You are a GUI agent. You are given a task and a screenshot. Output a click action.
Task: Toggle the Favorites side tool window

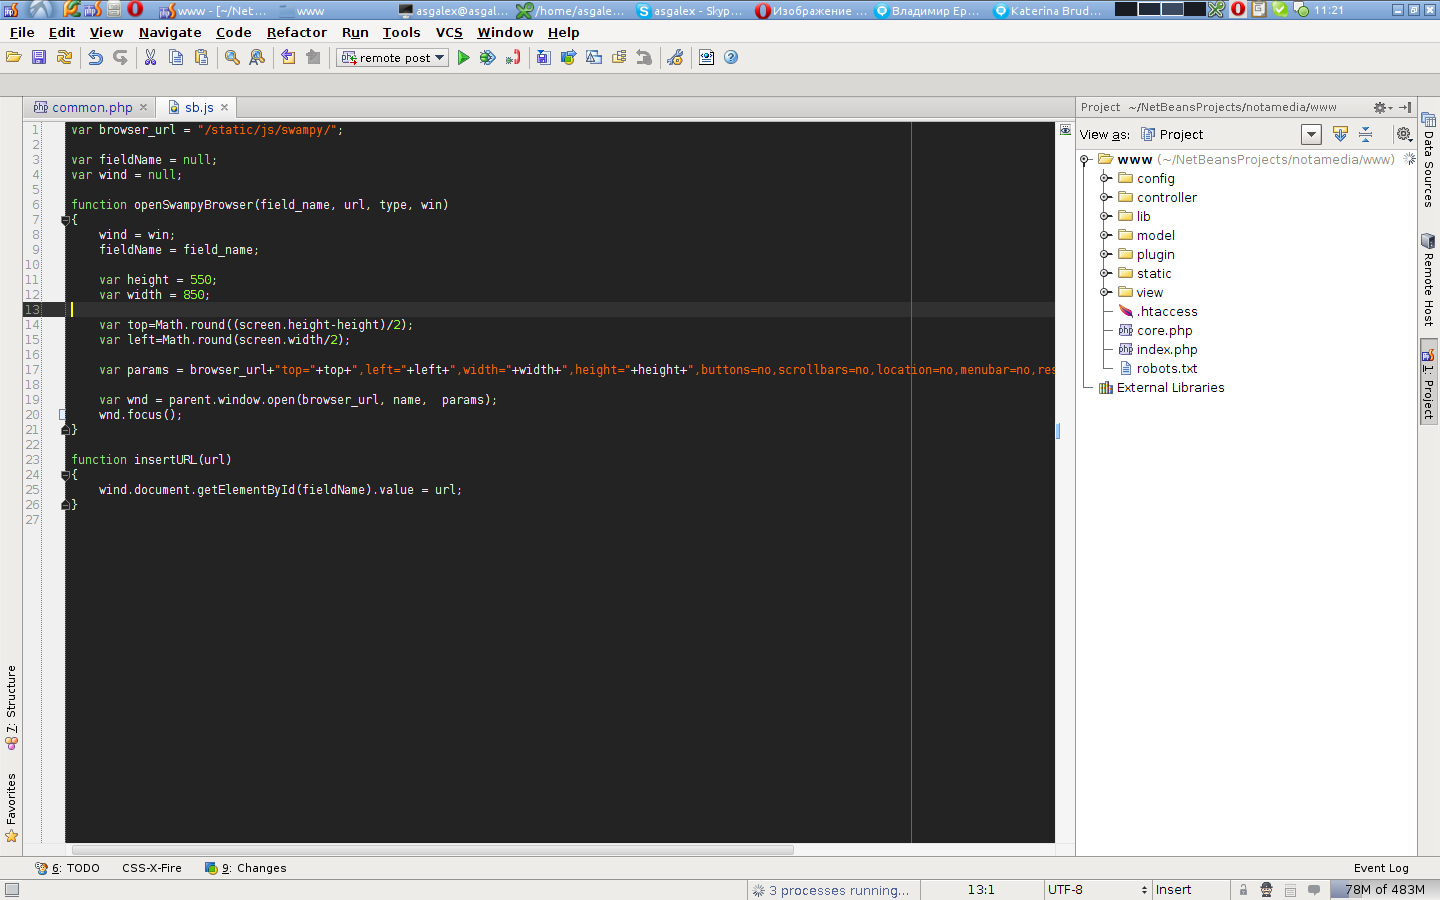11,807
